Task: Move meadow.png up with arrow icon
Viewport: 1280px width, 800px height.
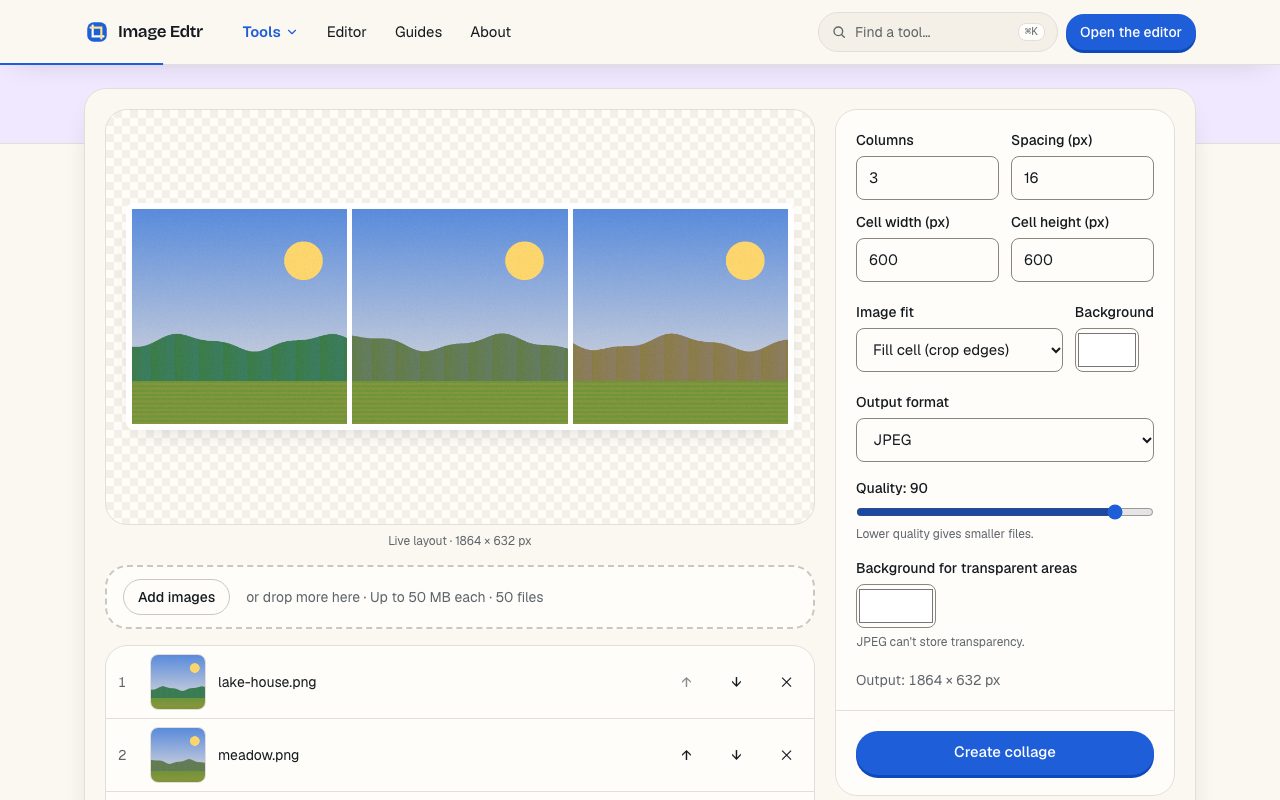Action: [686, 755]
